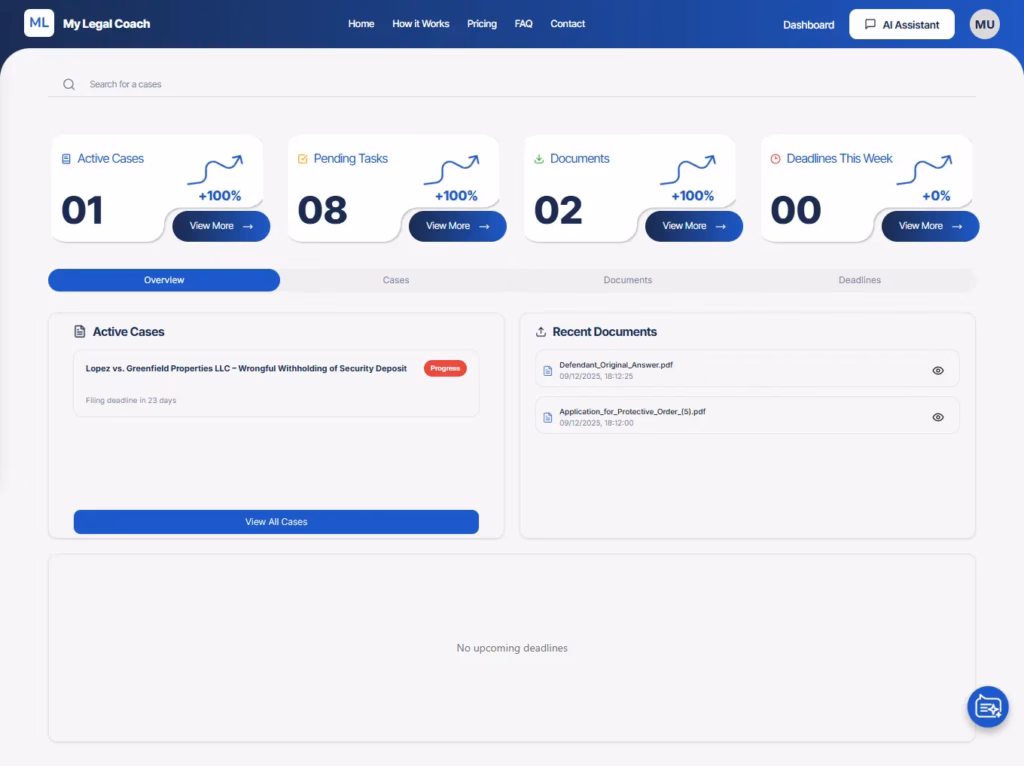Switch to the Documents tab
Image resolution: width=1024 pixels, height=766 pixels.
(627, 280)
